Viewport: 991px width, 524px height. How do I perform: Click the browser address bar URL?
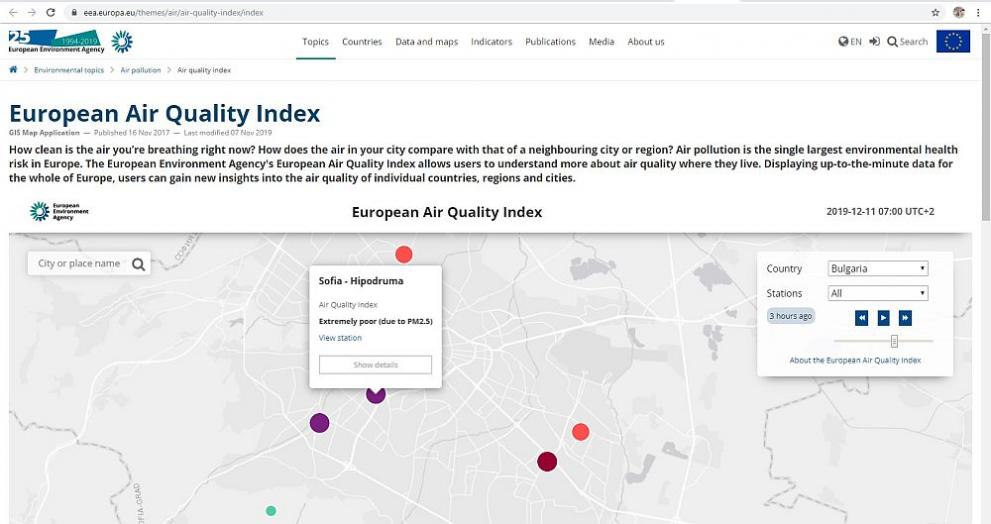(x=173, y=12)
